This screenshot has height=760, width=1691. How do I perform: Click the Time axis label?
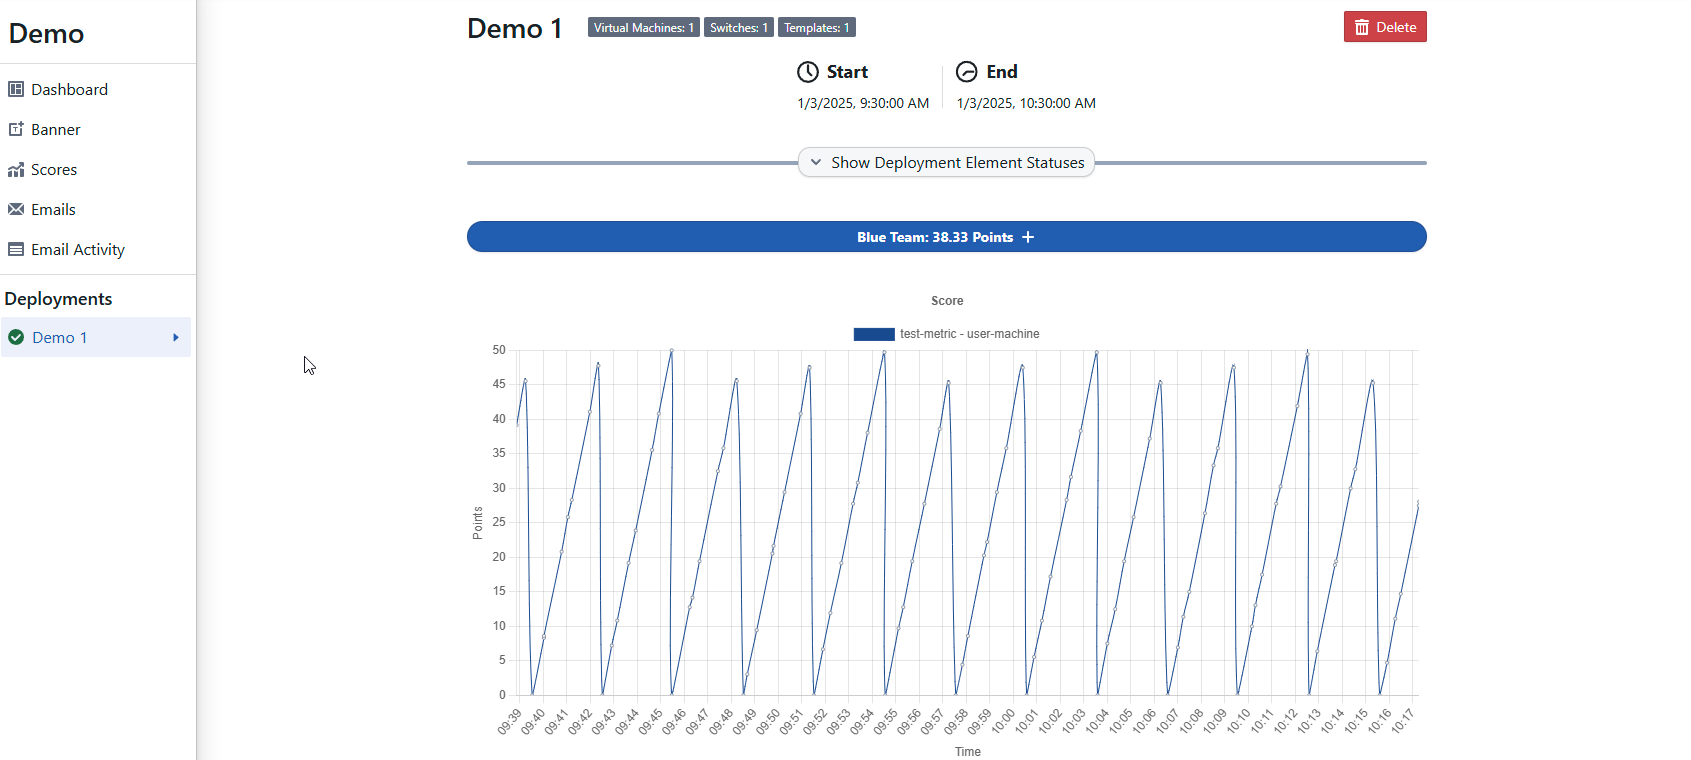967,752
